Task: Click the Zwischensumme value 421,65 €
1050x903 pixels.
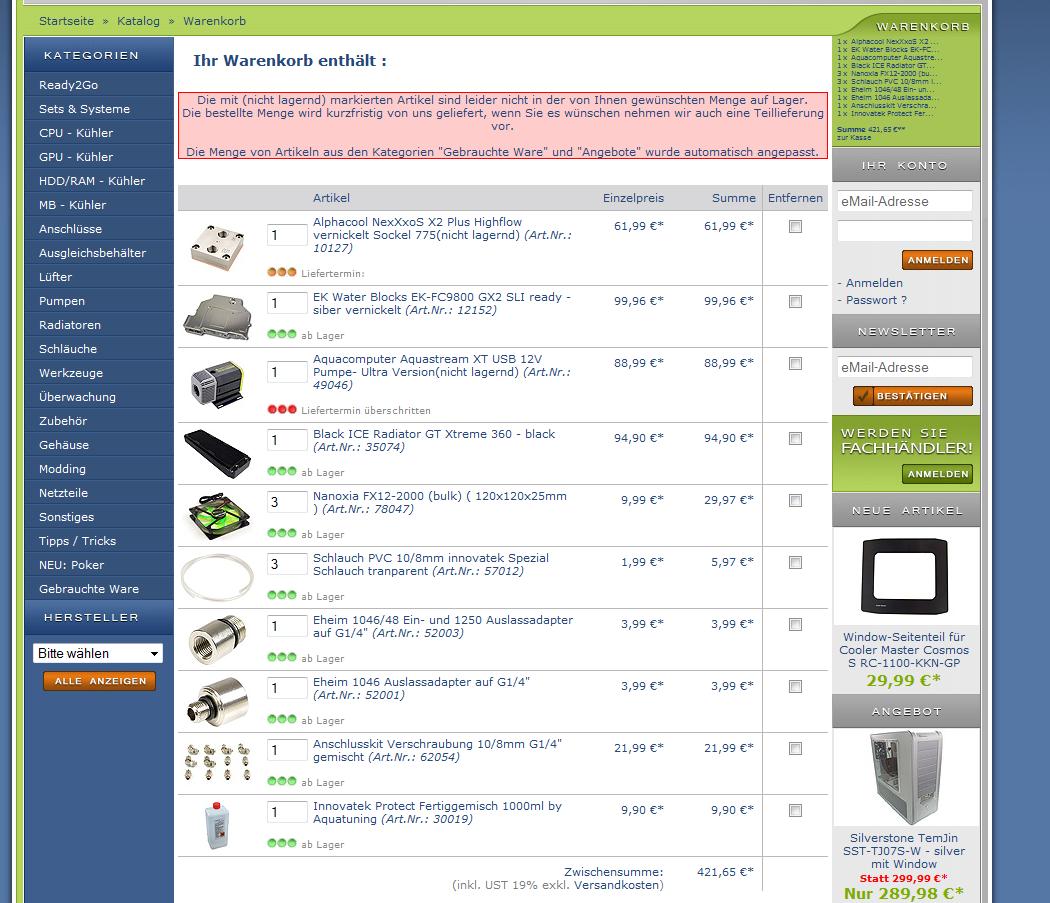Action: click(725, 872)
